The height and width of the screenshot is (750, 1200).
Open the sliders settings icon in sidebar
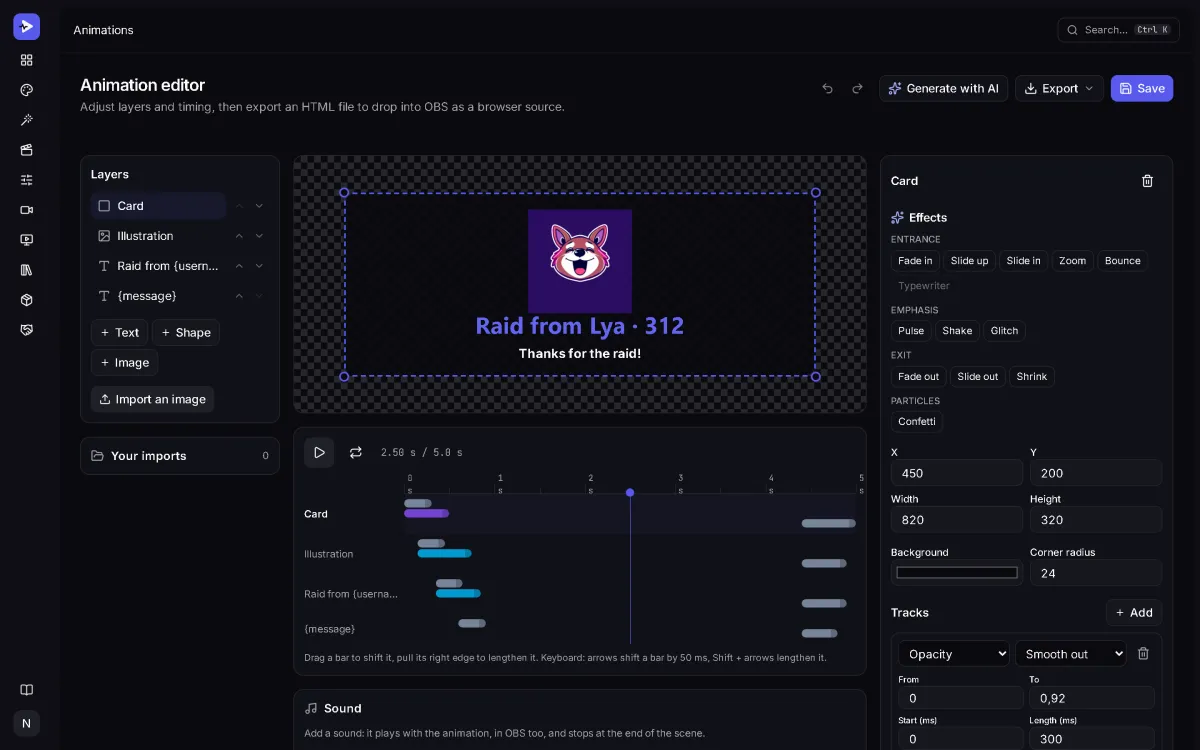pyautogui.click(x=27, y=180)
